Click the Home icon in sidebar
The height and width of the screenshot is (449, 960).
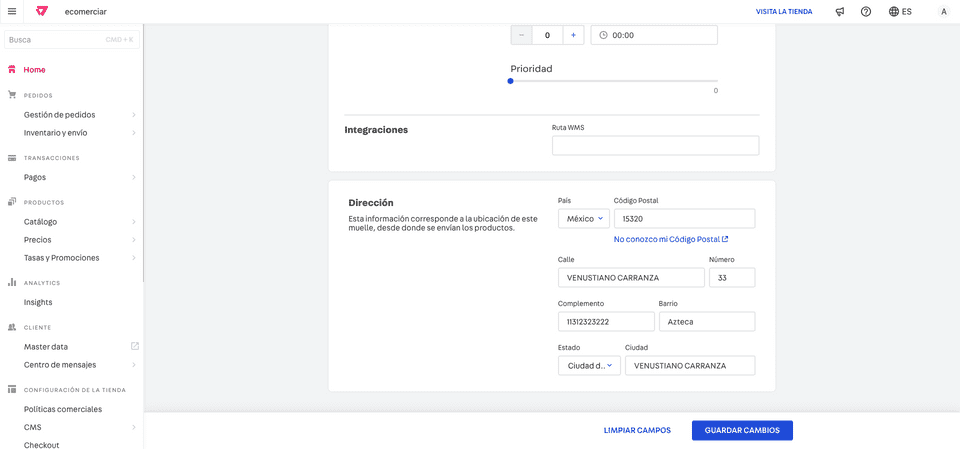click(x=12, y=70)
